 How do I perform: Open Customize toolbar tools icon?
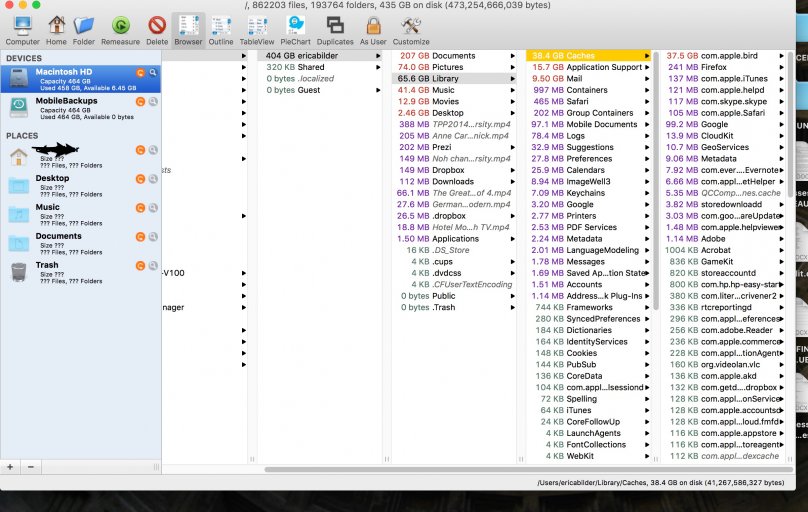click(x=410, y=27)
